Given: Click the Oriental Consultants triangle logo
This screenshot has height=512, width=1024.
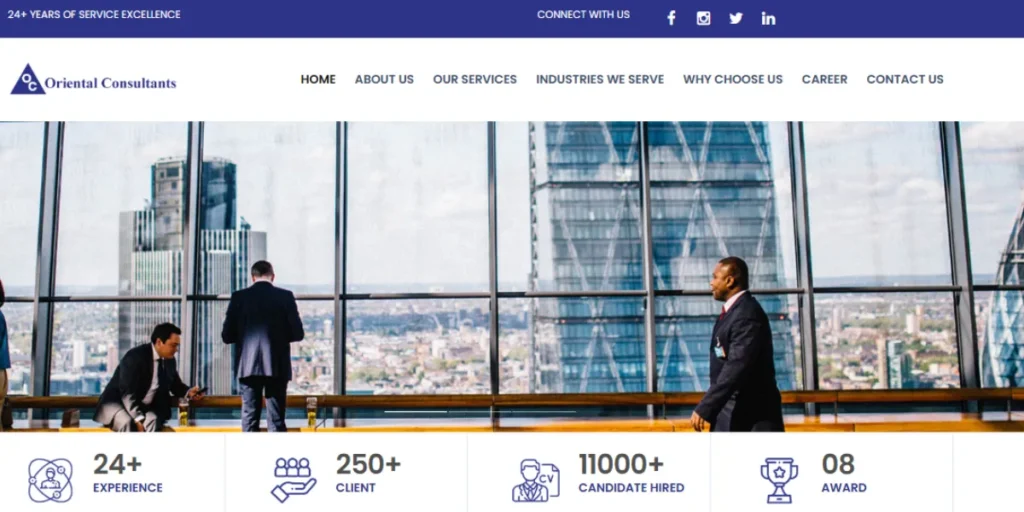Looking at the screenshot, I should click(27, 80).
